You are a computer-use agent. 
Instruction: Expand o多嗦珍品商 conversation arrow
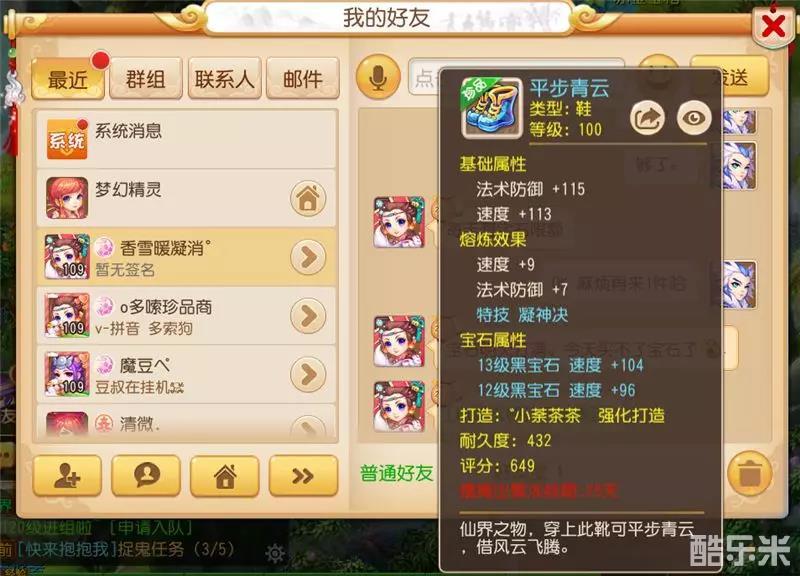tap(308, 316)
